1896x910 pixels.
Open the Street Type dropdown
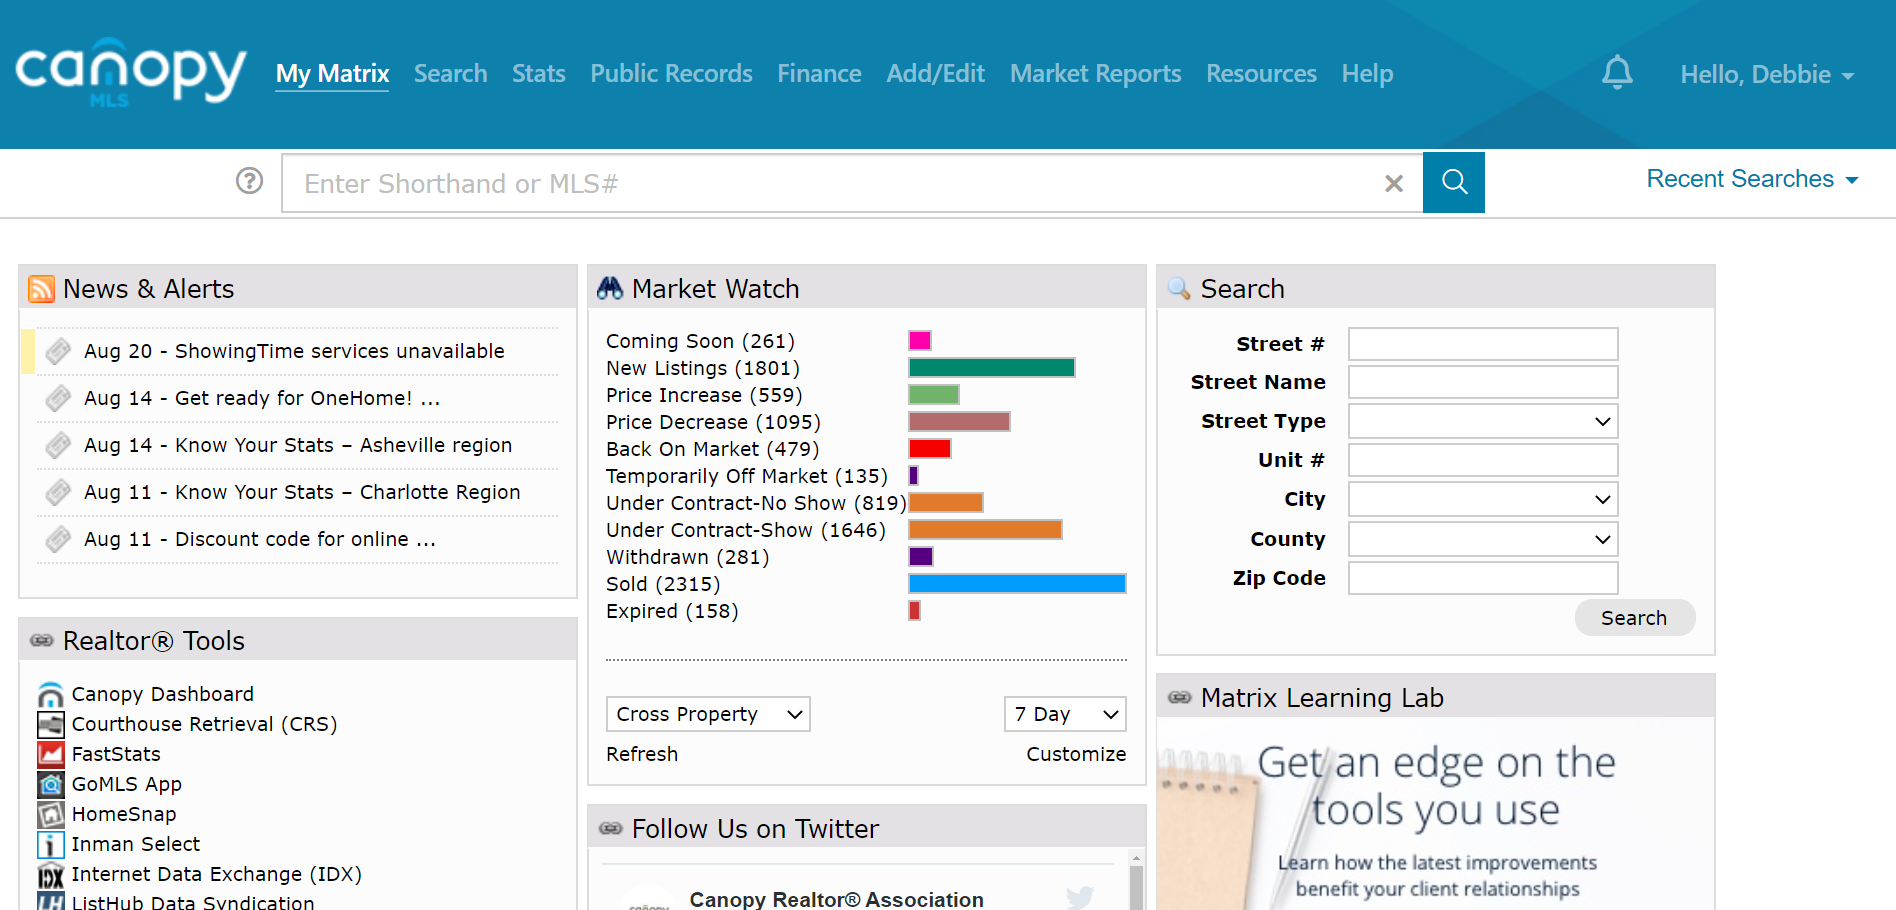coord(1482,421)
